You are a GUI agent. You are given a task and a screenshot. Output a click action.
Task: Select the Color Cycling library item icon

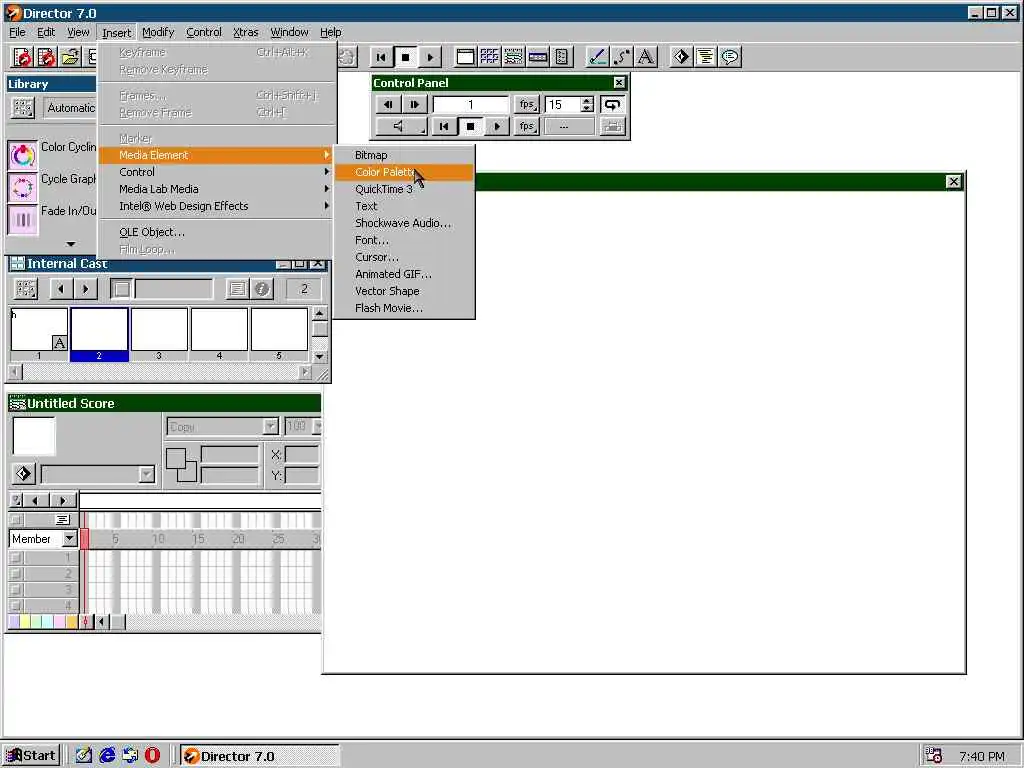23,155
